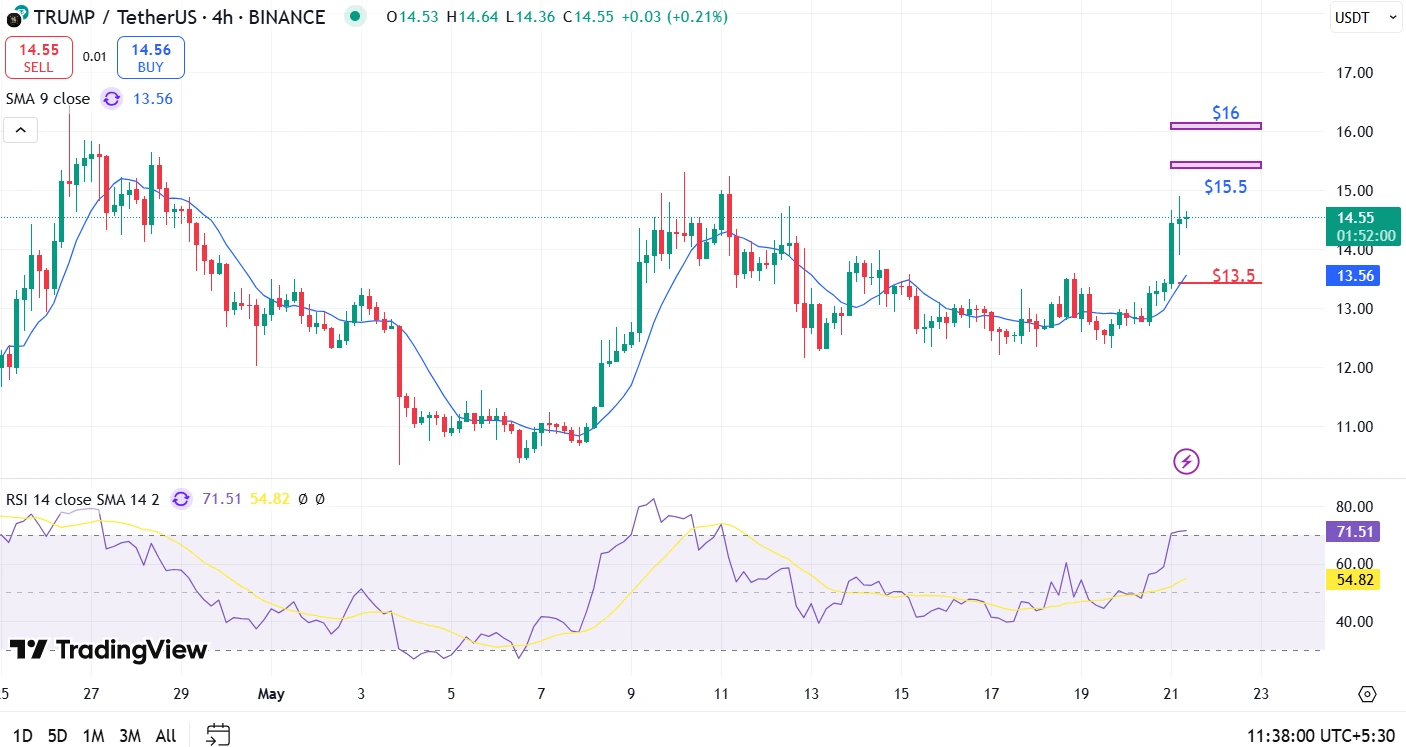The width and height of the screenshot is (1406, 747).
Task: Click the blue 13.56 SMA price tag
Action: [1352, 277]
